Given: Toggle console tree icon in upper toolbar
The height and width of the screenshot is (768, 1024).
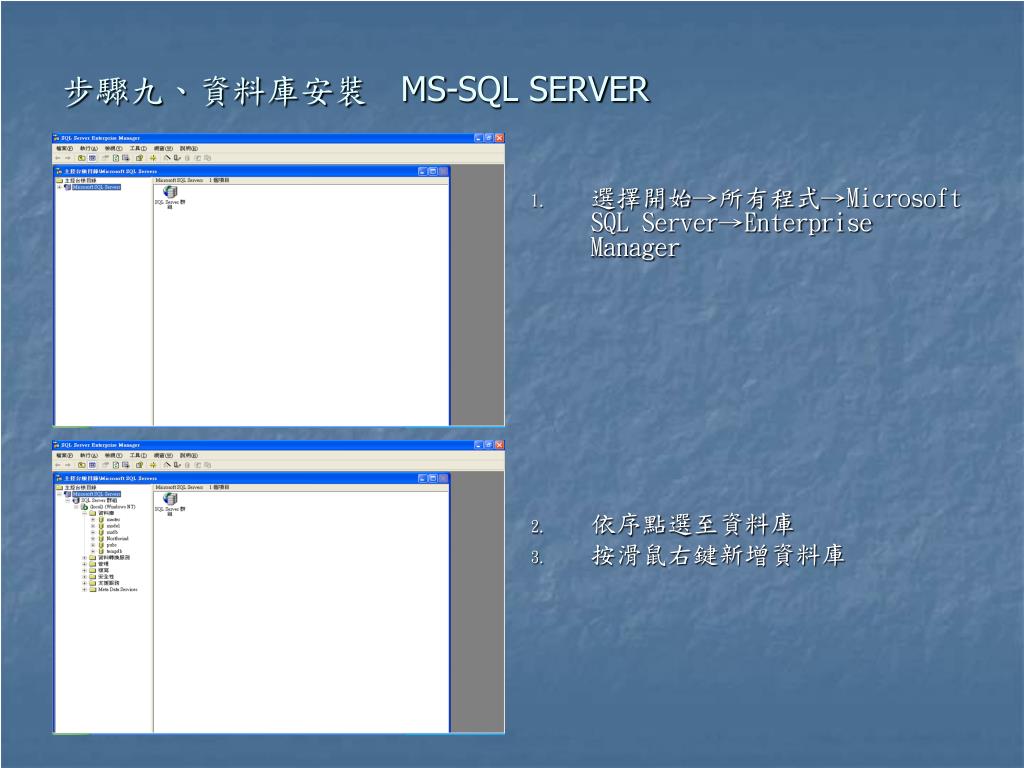Looking at the screenshot, I should tap(92, 158).
